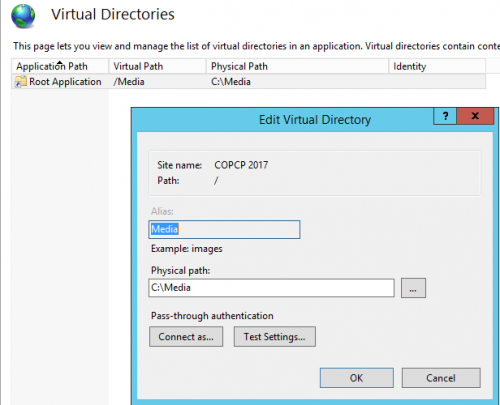Open the physical path browse ellipsis button
Image resolution: width=500 pixels, height=405 pixels.
413,288
